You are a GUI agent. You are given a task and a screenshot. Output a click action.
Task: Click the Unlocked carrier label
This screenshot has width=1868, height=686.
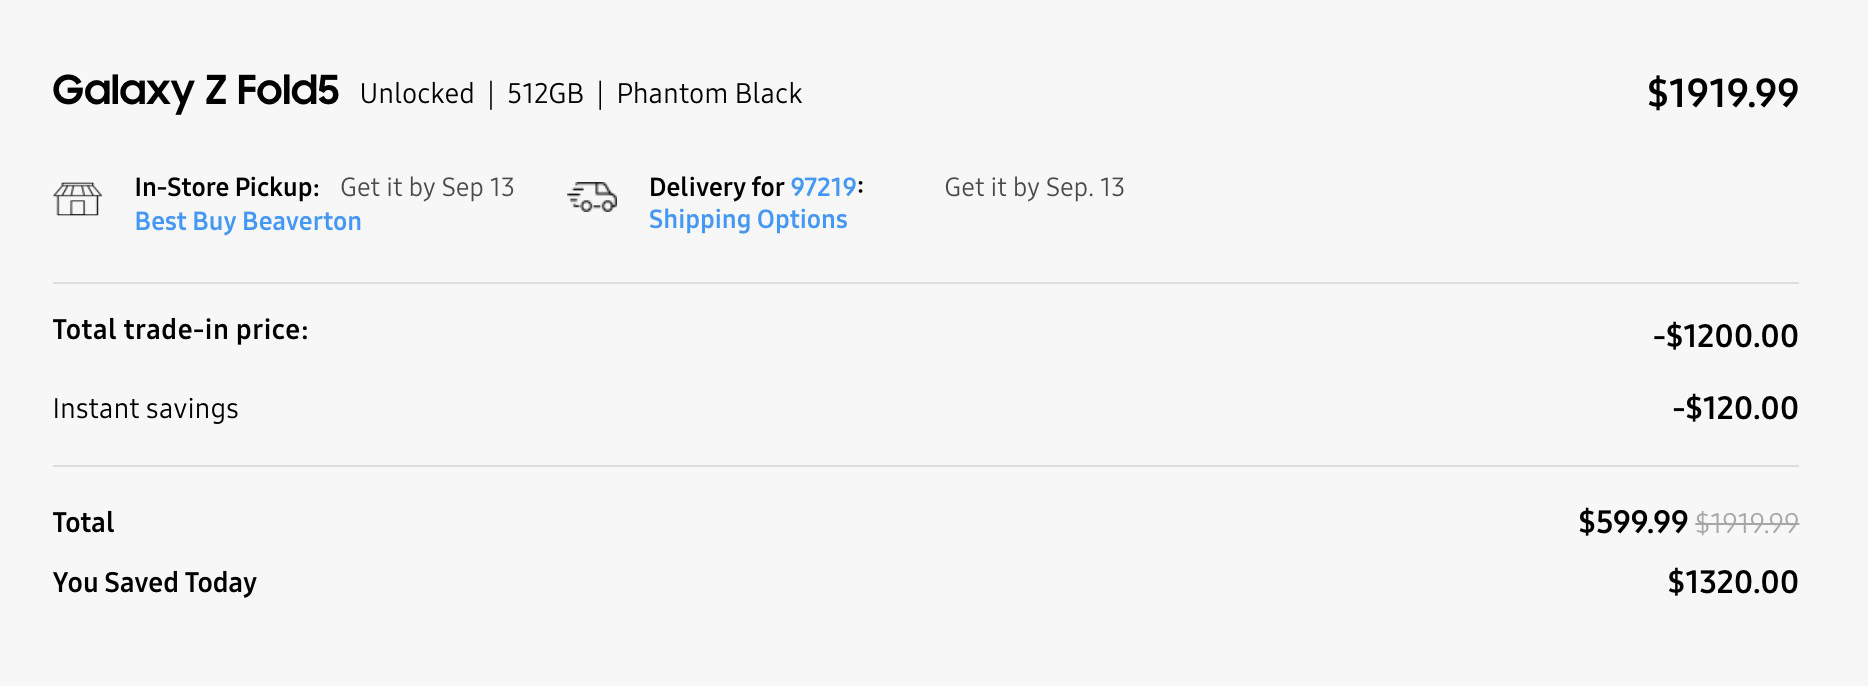pyautogui.click(x=416, y=93)
